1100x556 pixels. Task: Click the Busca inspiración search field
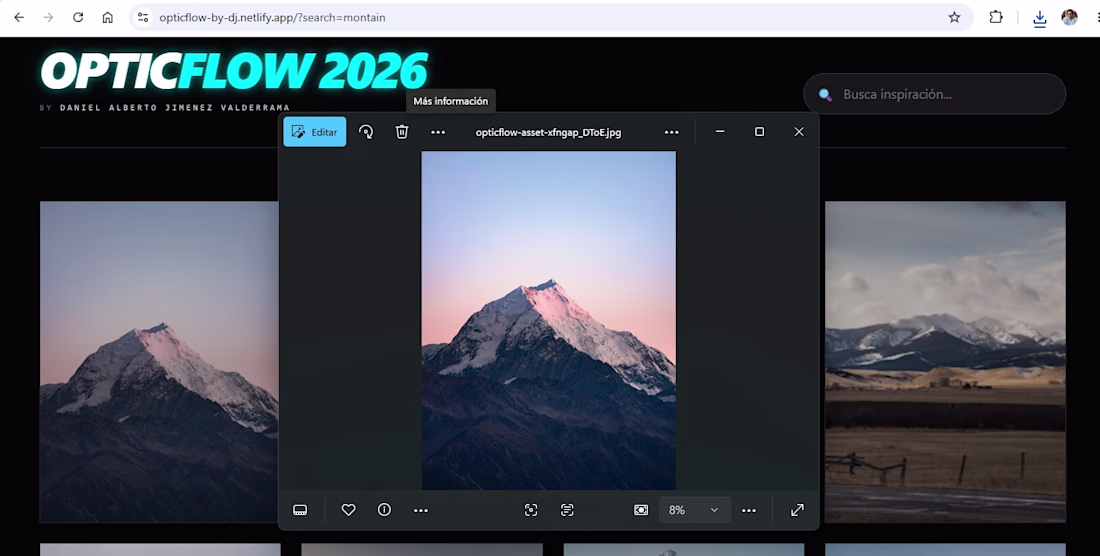pyautogui.click(x=934, y=94)
